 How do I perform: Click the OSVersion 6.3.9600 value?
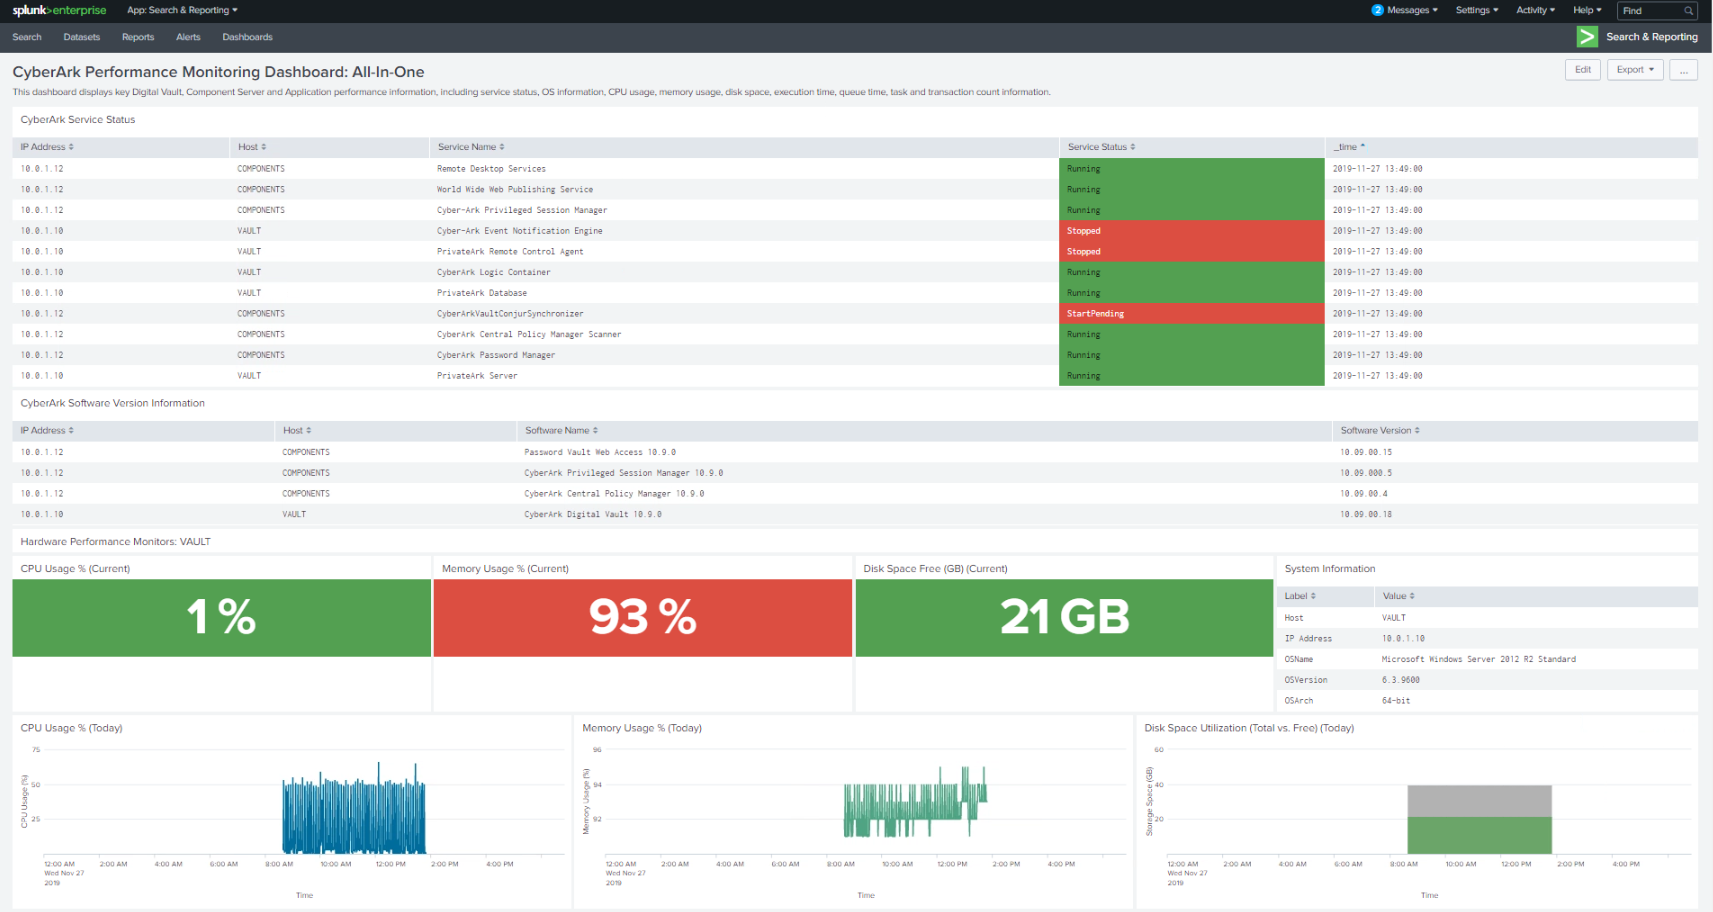pyautogui.click(x=1401, y=681)
